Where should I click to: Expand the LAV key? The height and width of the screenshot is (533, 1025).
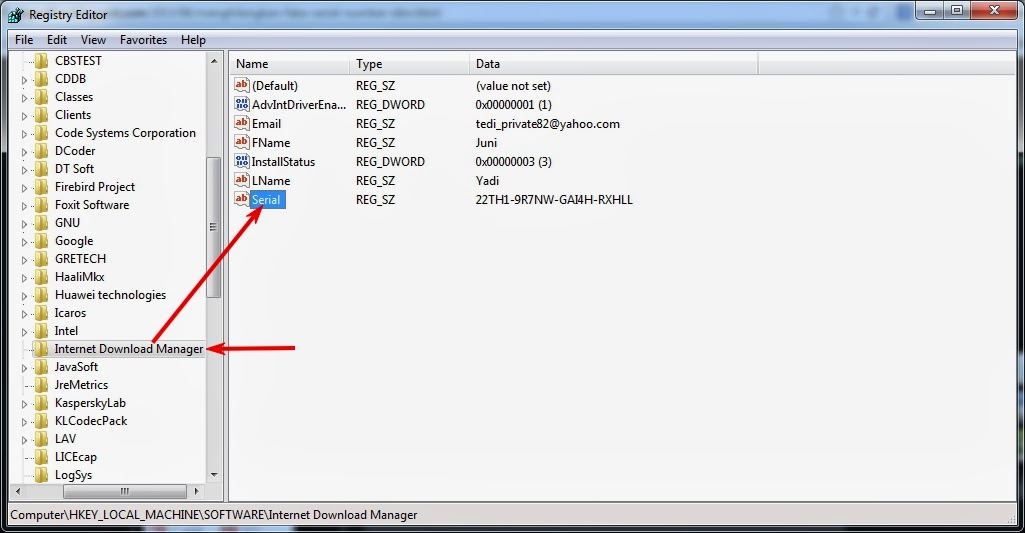click(x=24, y=440)
